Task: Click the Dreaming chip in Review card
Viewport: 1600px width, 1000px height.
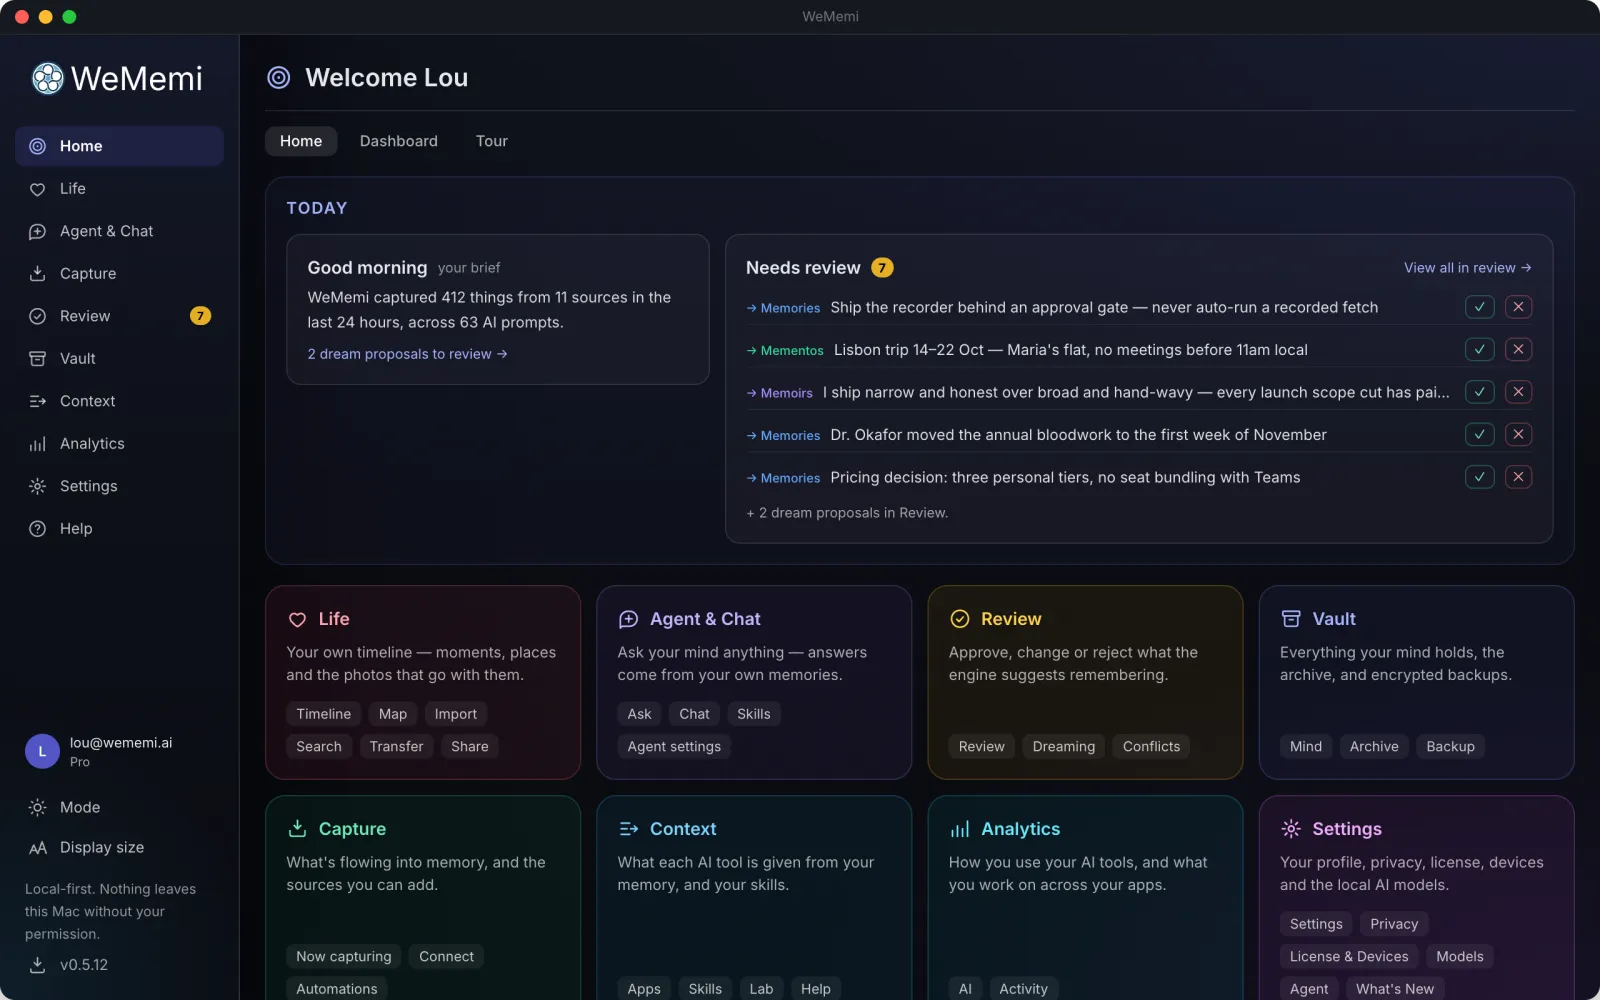Action: click(1063, 747)
